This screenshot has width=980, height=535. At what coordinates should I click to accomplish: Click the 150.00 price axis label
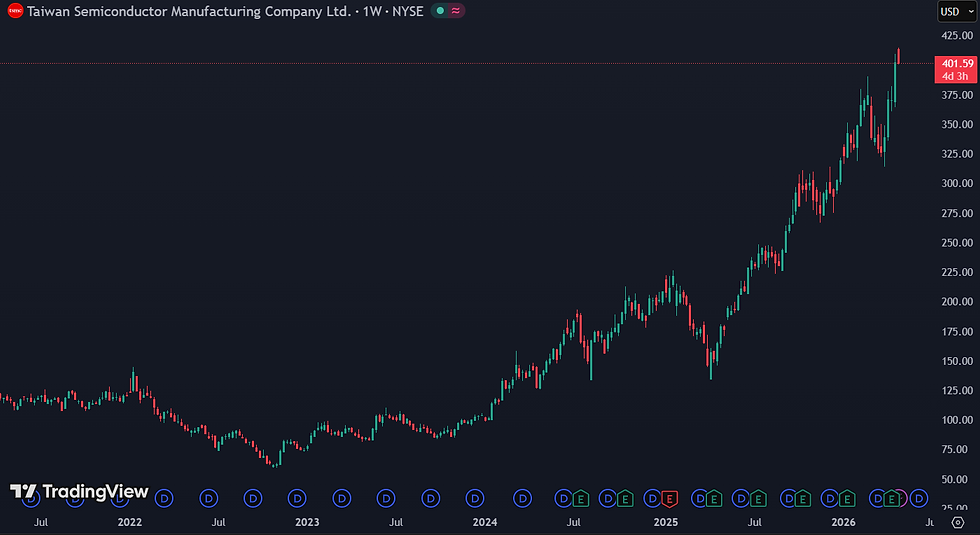pyautogui.click(x=957, y=361)
